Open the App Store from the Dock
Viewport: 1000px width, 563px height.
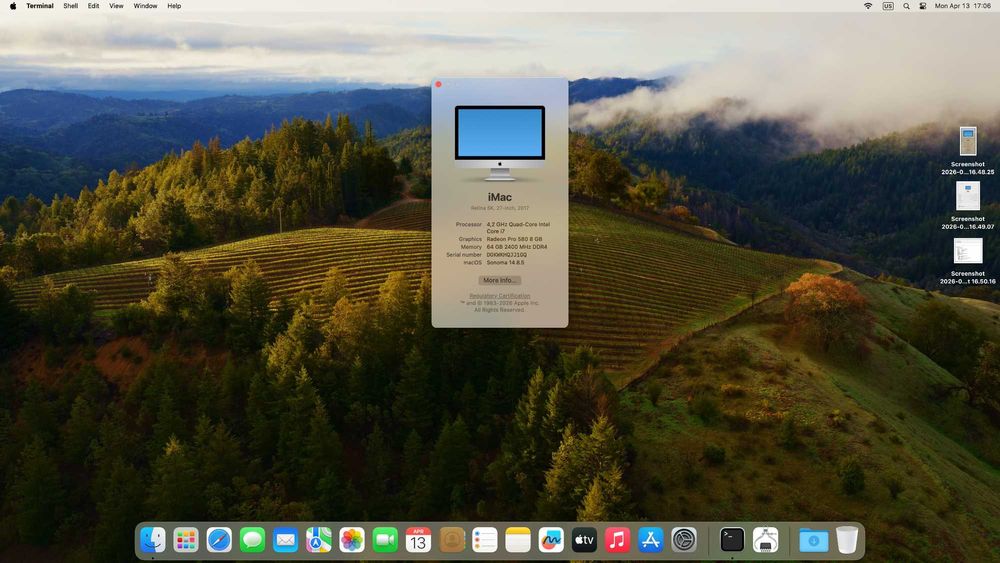[651, 541]
